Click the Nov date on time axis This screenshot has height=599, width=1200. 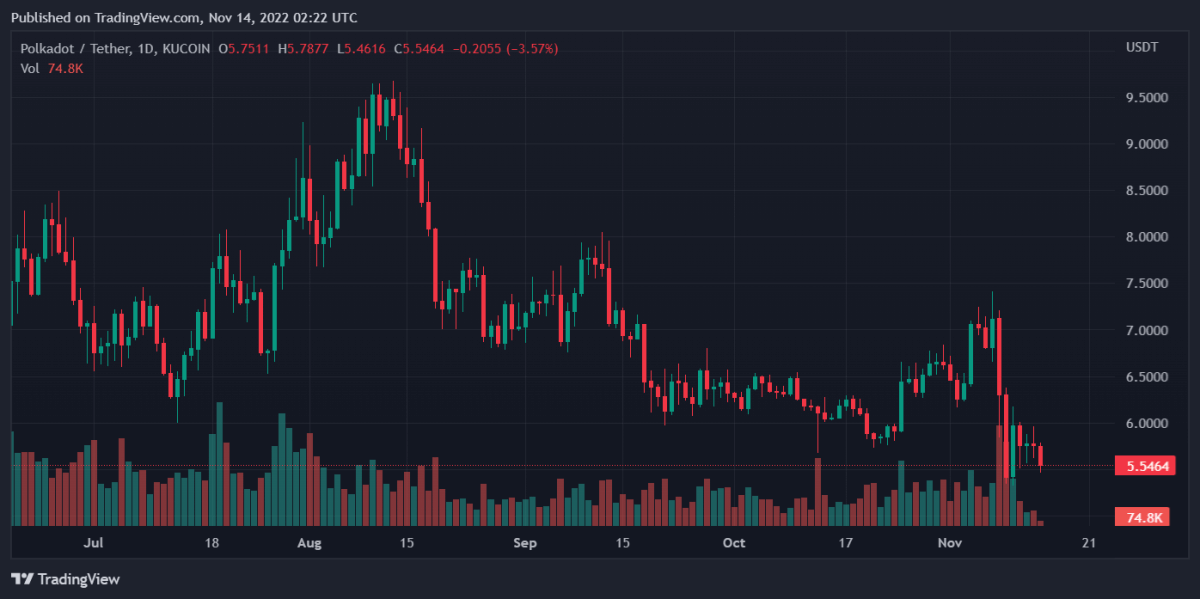pos(950,543)
